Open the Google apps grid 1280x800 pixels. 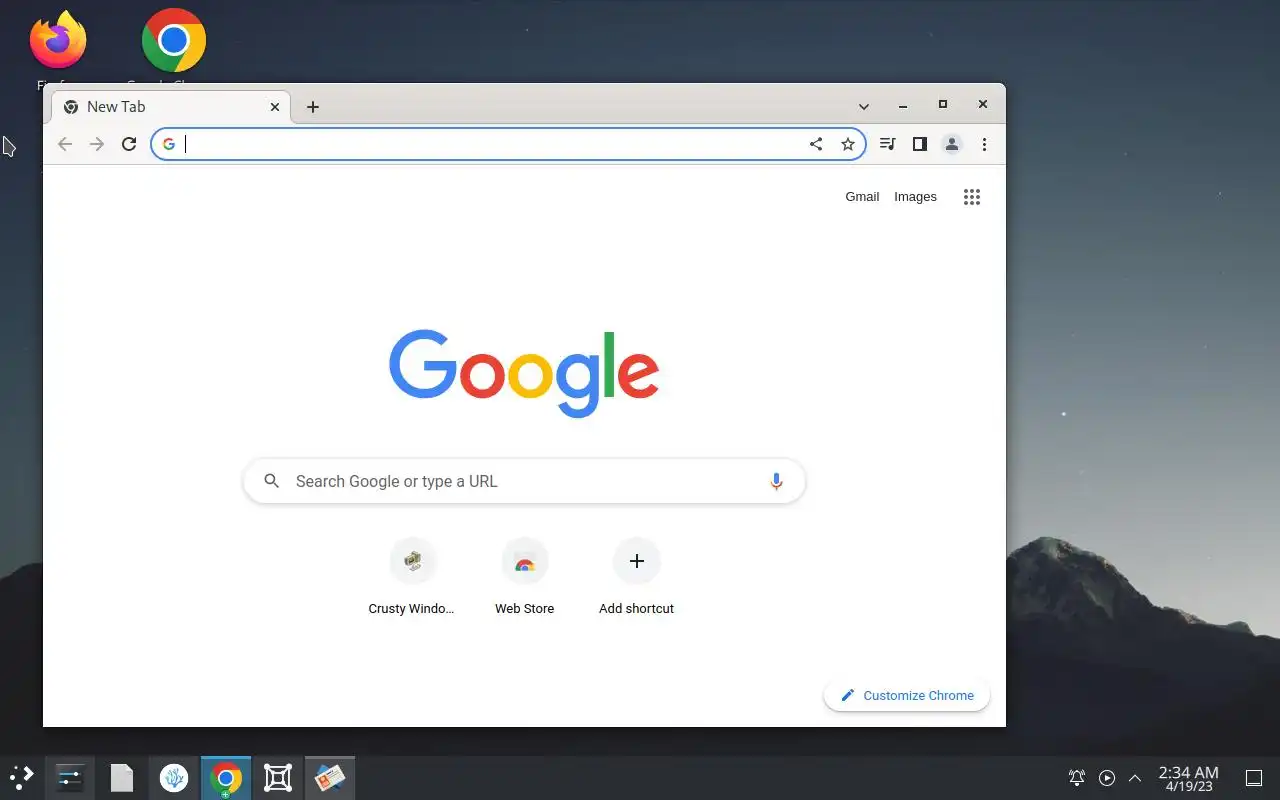coord(971,197)
